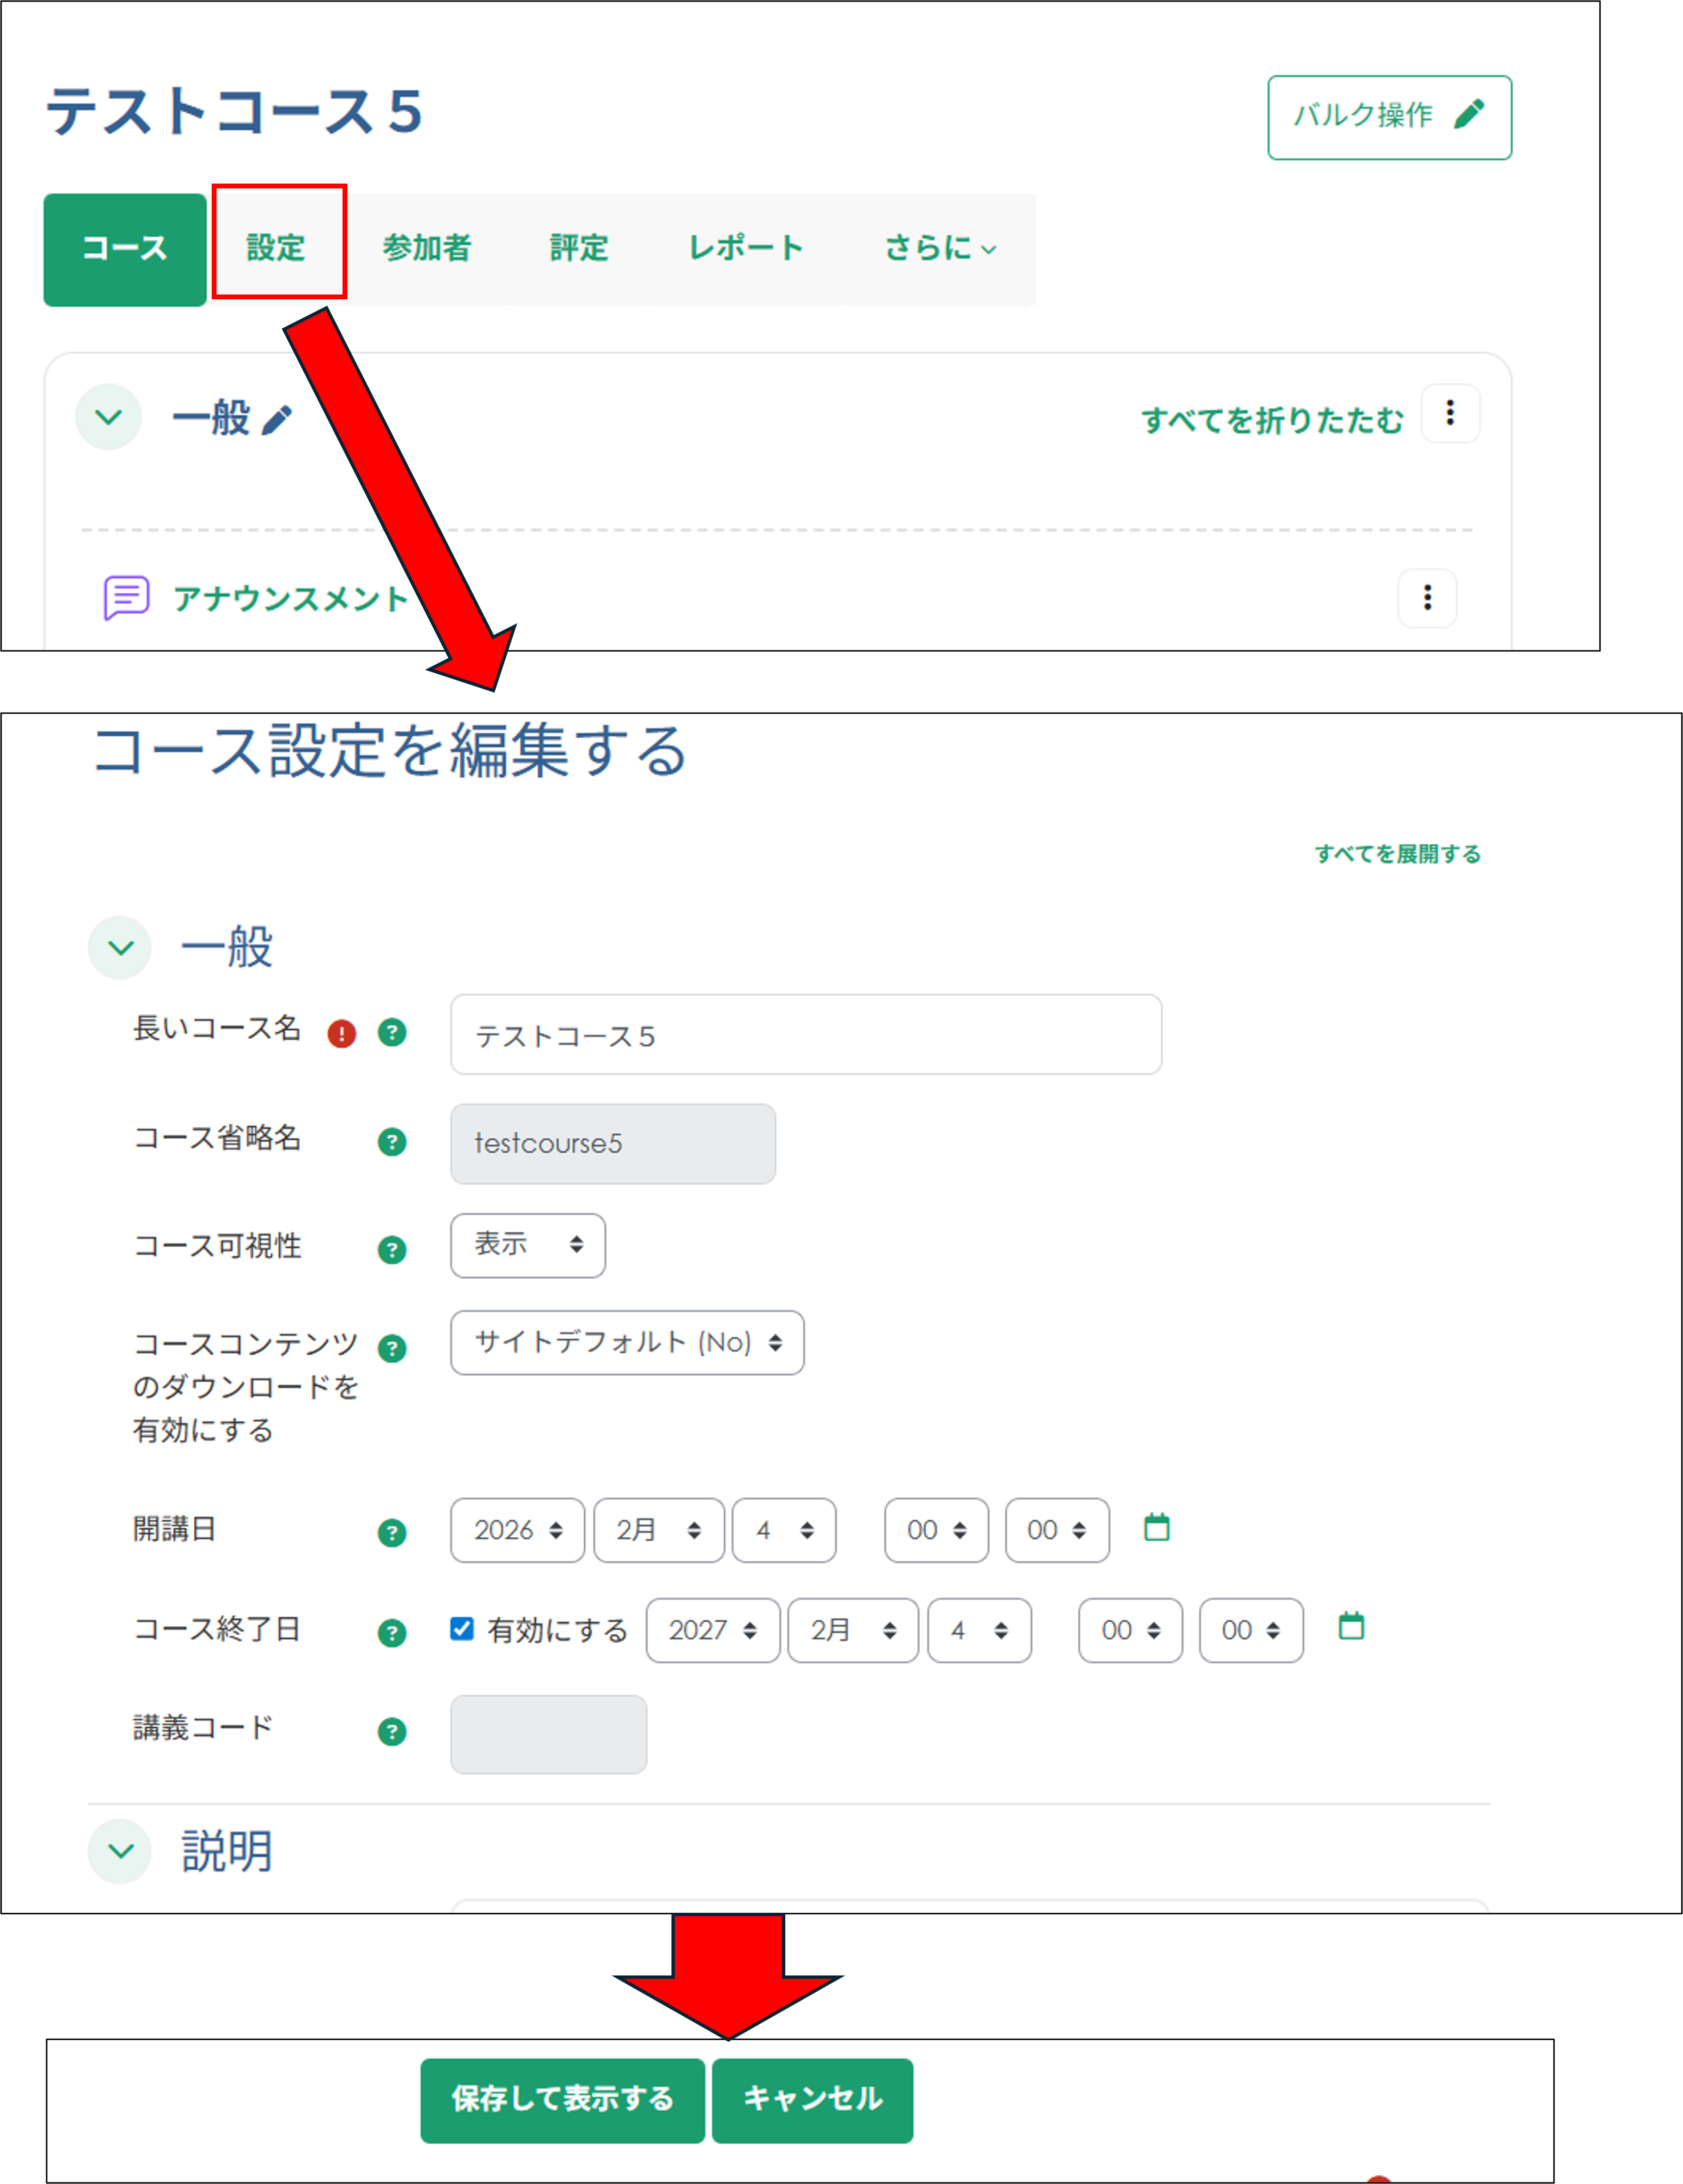Click help icon for コース可視性
Image resolution: width=1683 pixels, height=2184 pixels.
[392, 1250]
